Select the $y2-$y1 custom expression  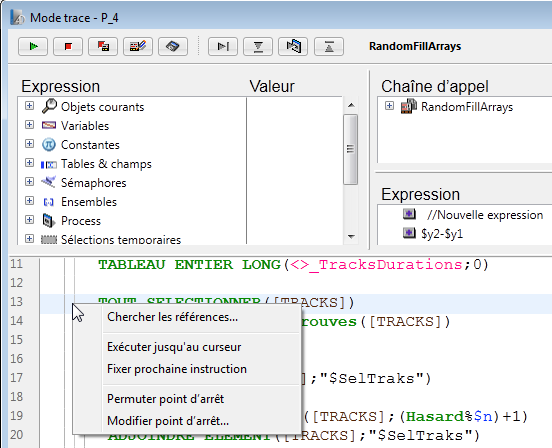[442, 234]
